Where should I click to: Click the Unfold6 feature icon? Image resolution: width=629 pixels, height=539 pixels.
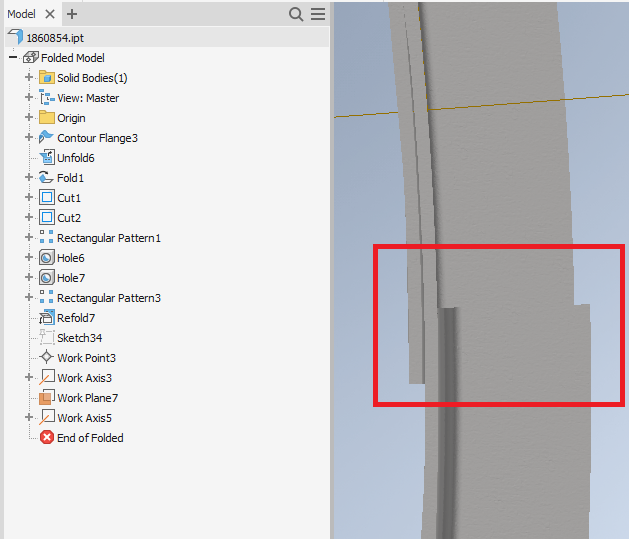pyautogui.click(x=47, y=157)
